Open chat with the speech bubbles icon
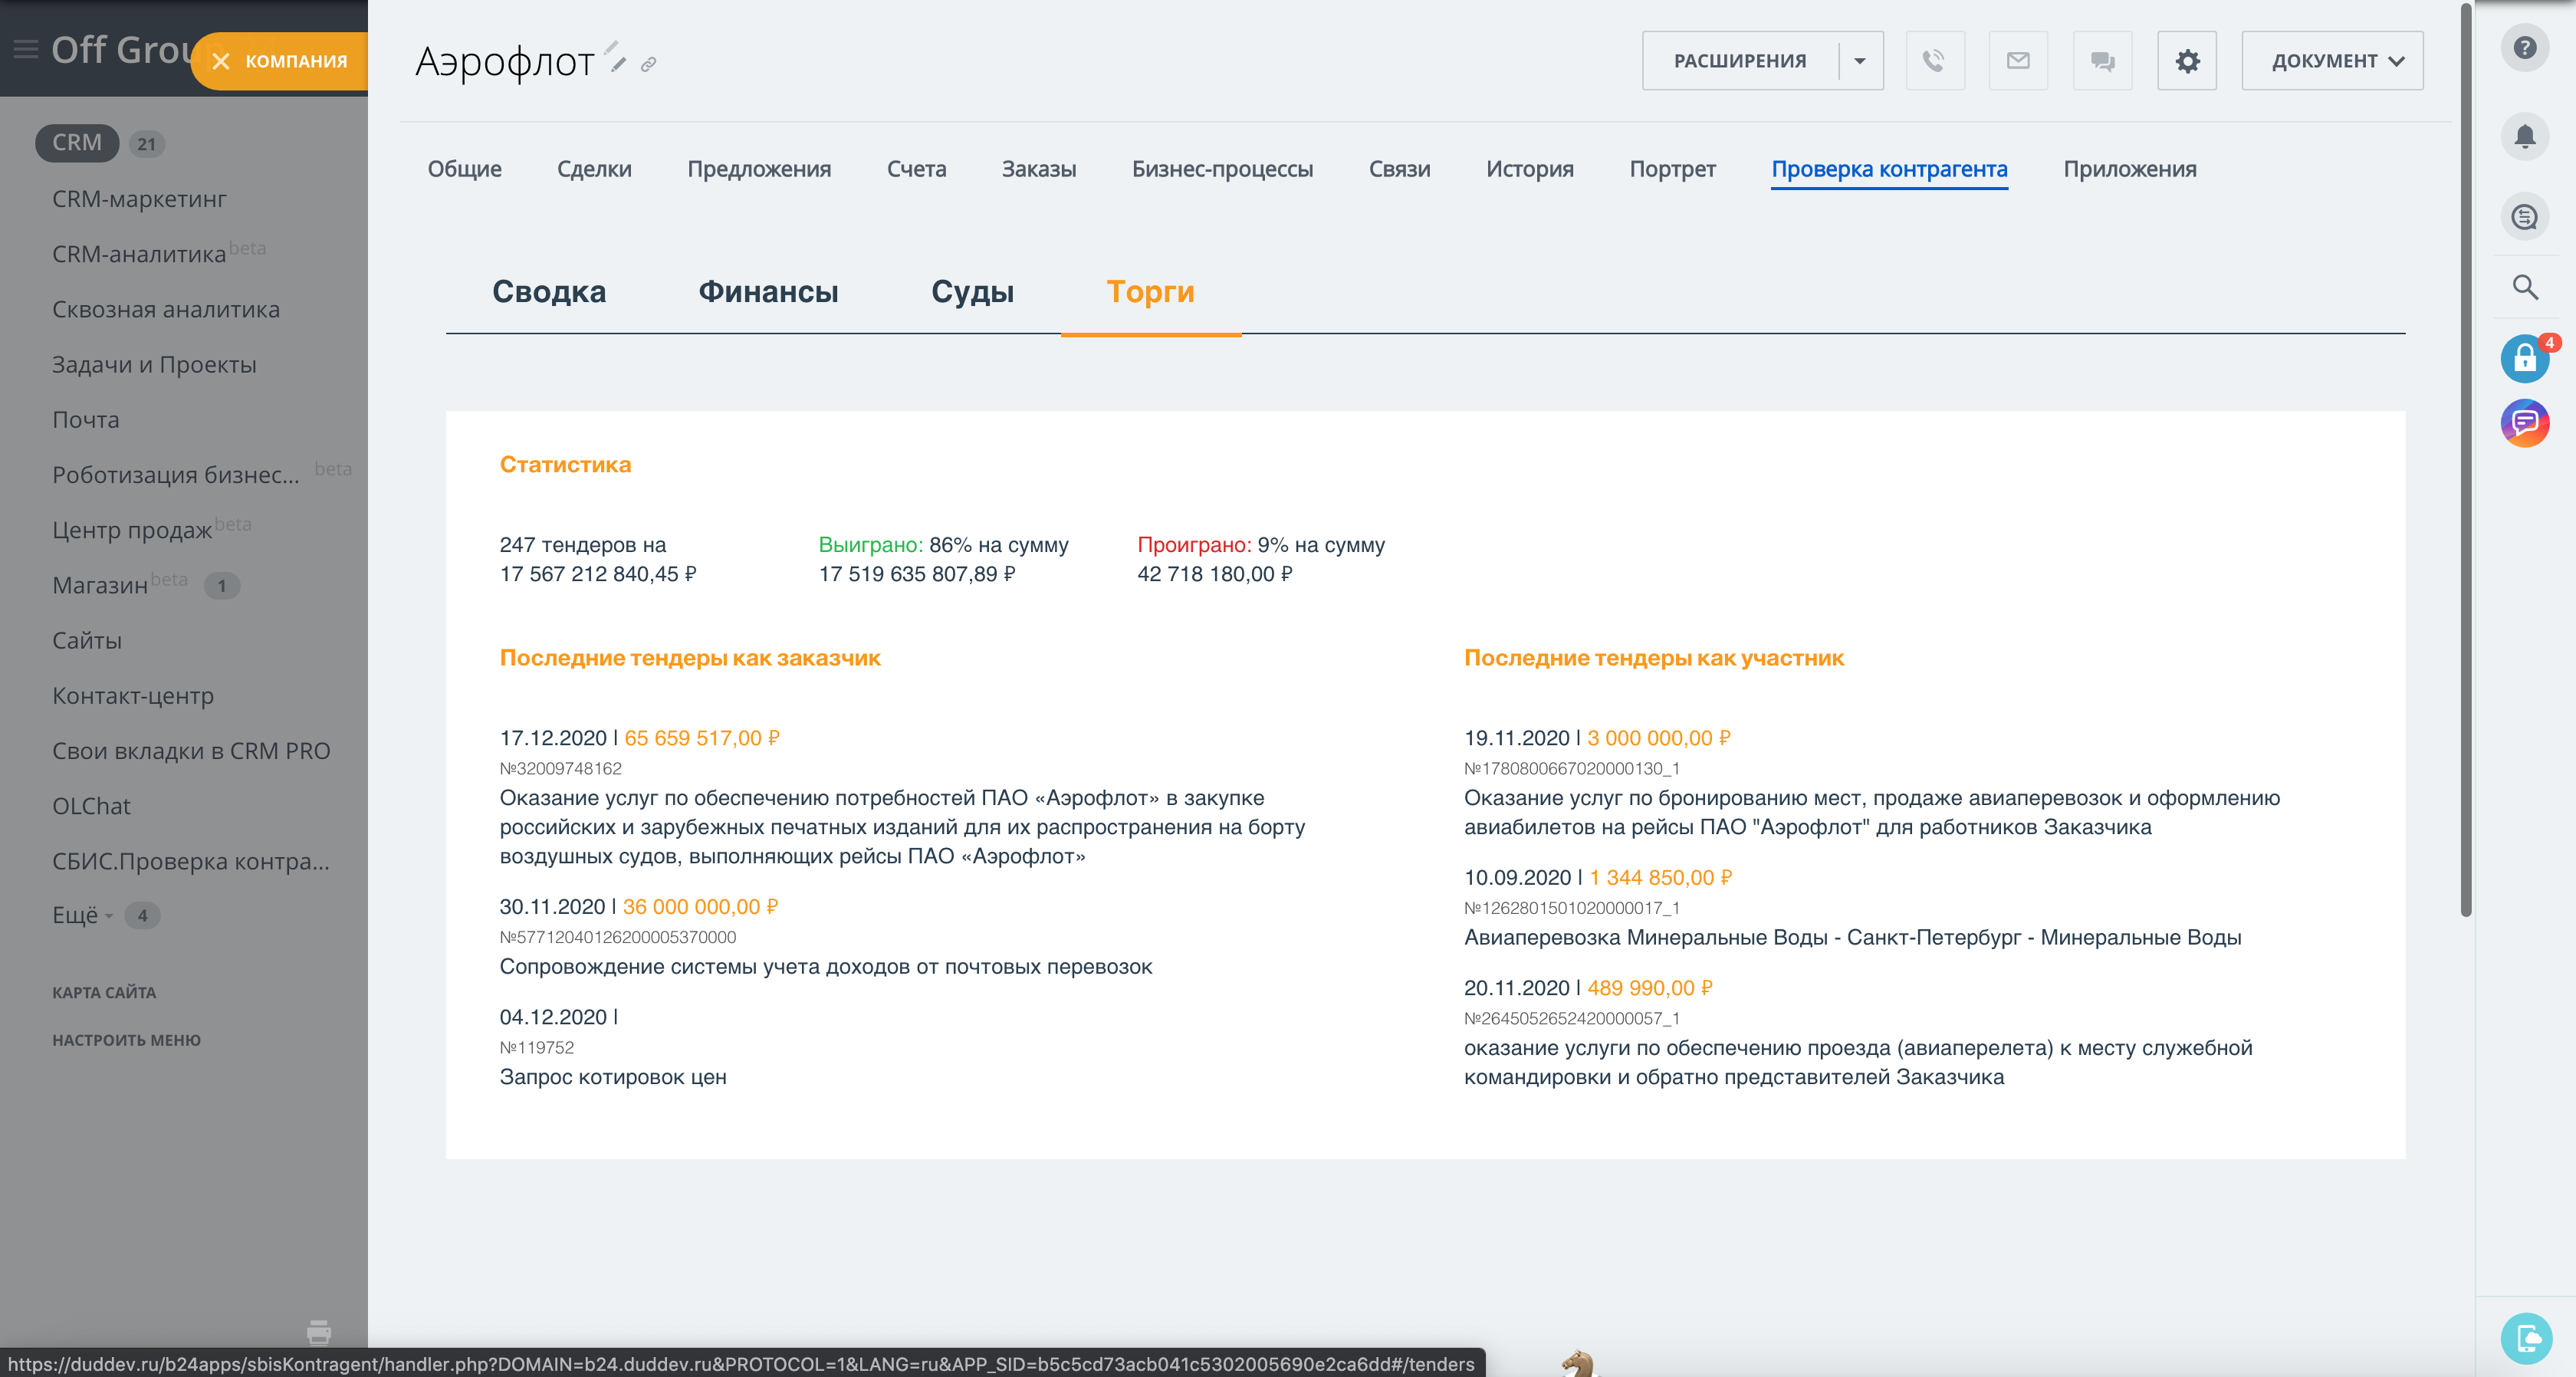 tap(2102, 61)
